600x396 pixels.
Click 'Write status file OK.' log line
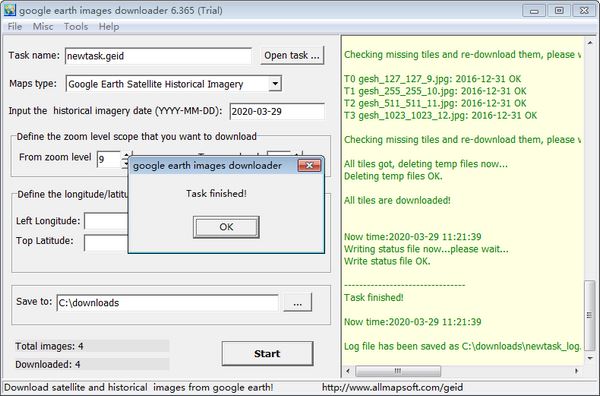387,261
